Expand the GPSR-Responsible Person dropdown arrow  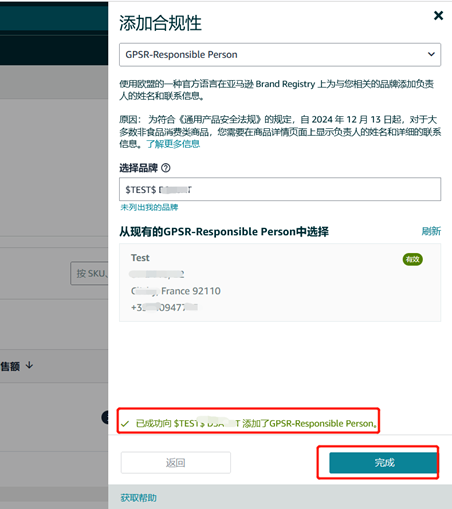coord(431,54)
